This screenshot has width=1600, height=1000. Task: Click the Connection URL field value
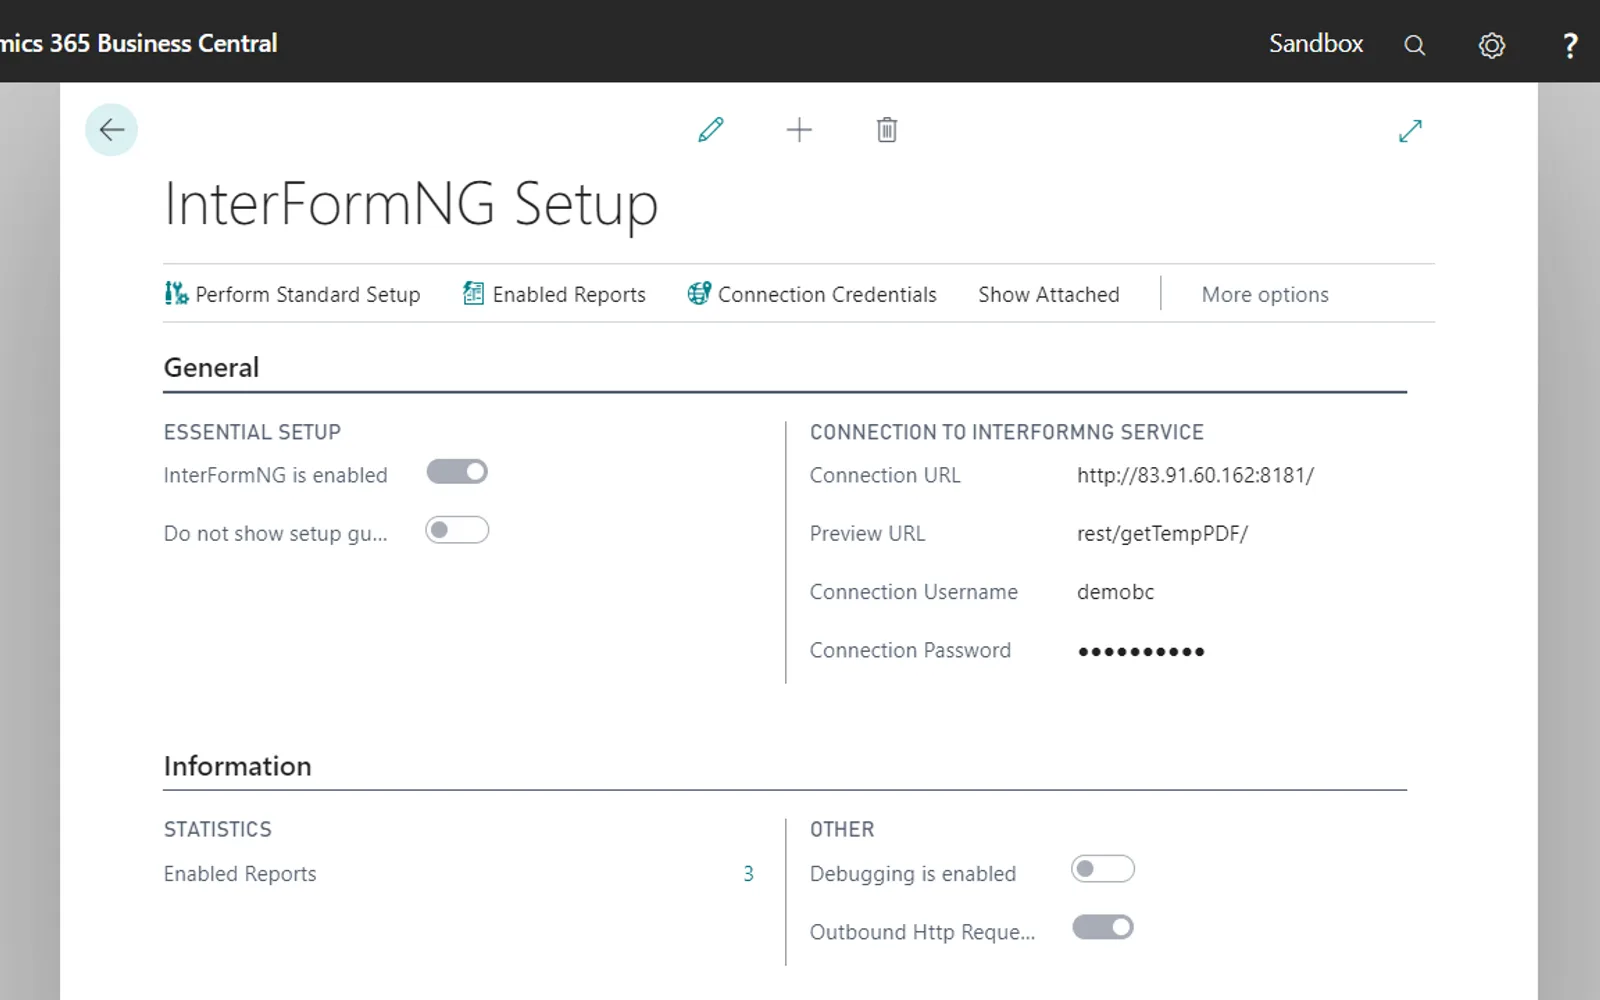click(x=1195, y=475)
